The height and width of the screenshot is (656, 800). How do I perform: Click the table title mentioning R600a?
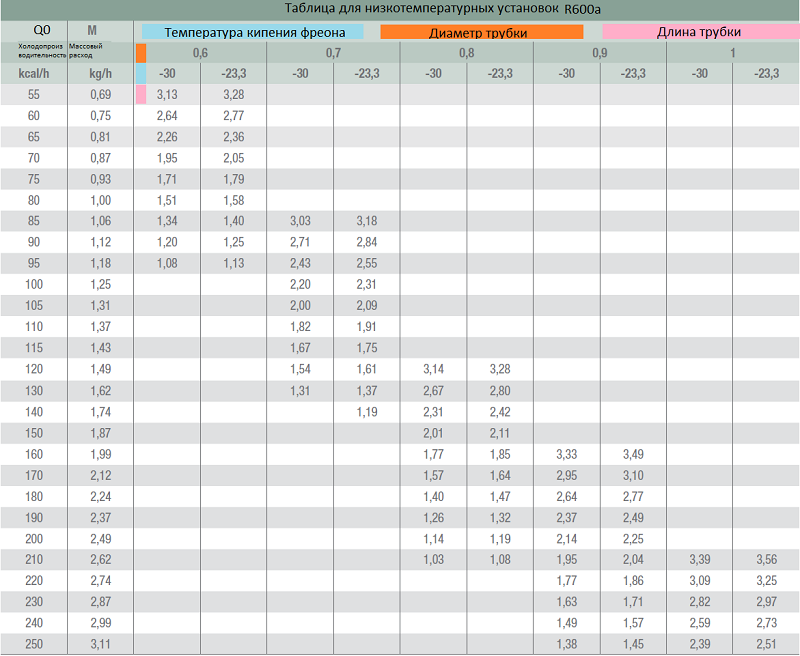(x=442, y=9)
